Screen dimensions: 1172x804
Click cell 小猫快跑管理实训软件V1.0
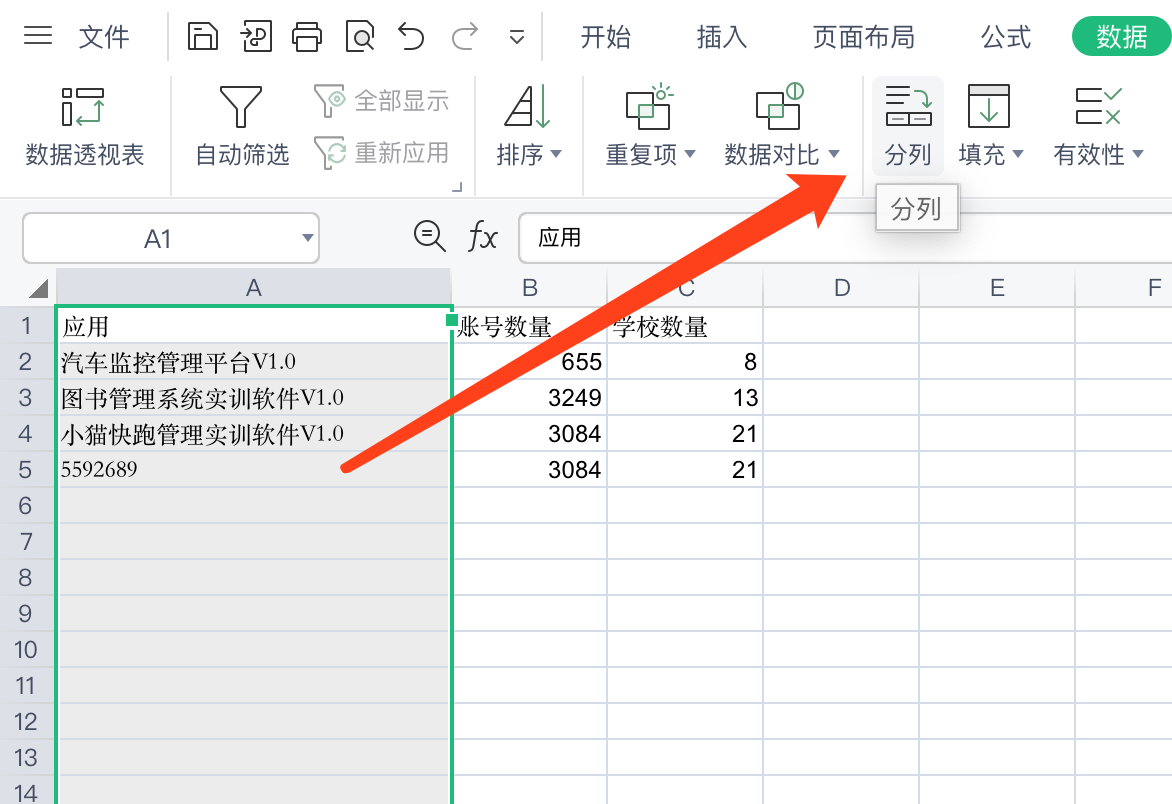(x=253, y=433)
